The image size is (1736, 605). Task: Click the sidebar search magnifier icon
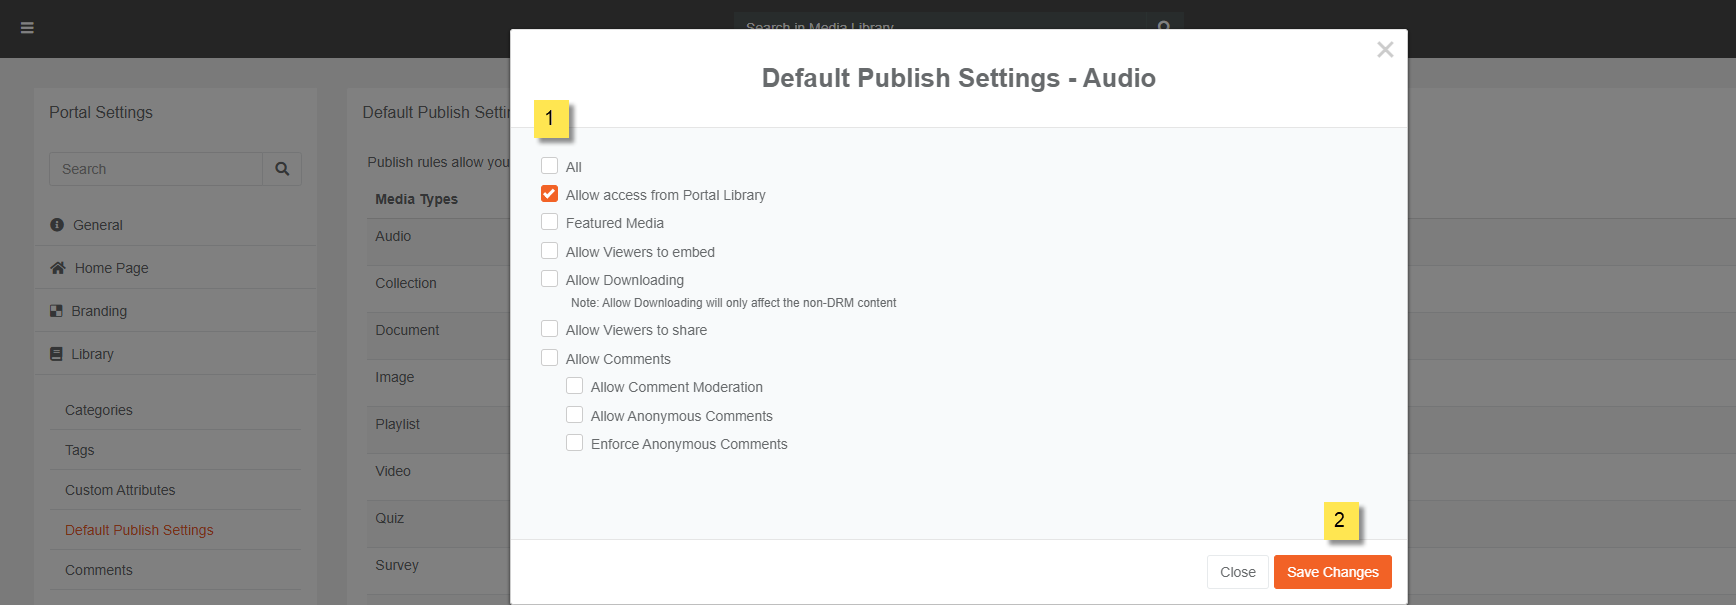coord(282,169)
